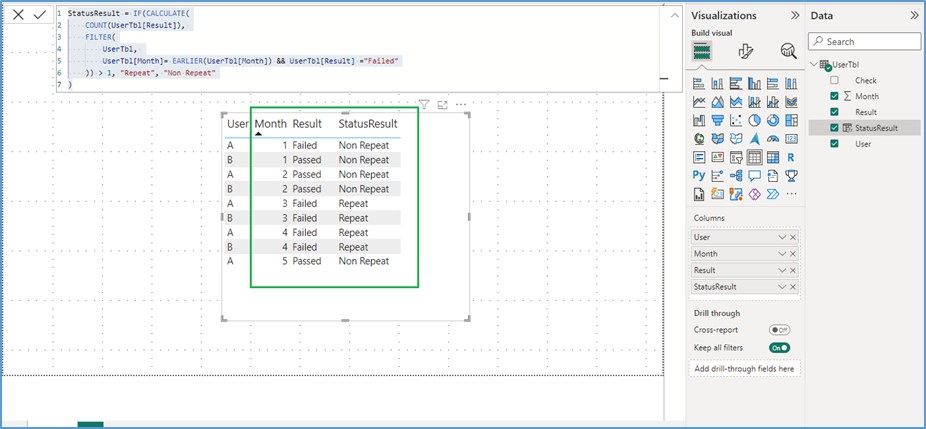Open the Format visual tab icon
The height and width of the screenshot is (429, 926).
pos(745,51)
